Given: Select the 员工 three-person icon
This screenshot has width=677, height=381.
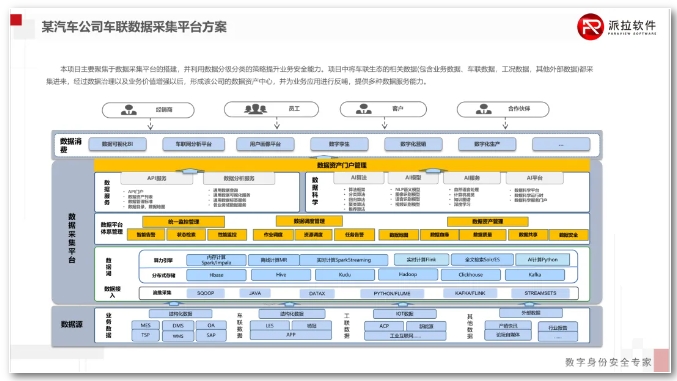Looking at the screenshot, I should point(256,109).
